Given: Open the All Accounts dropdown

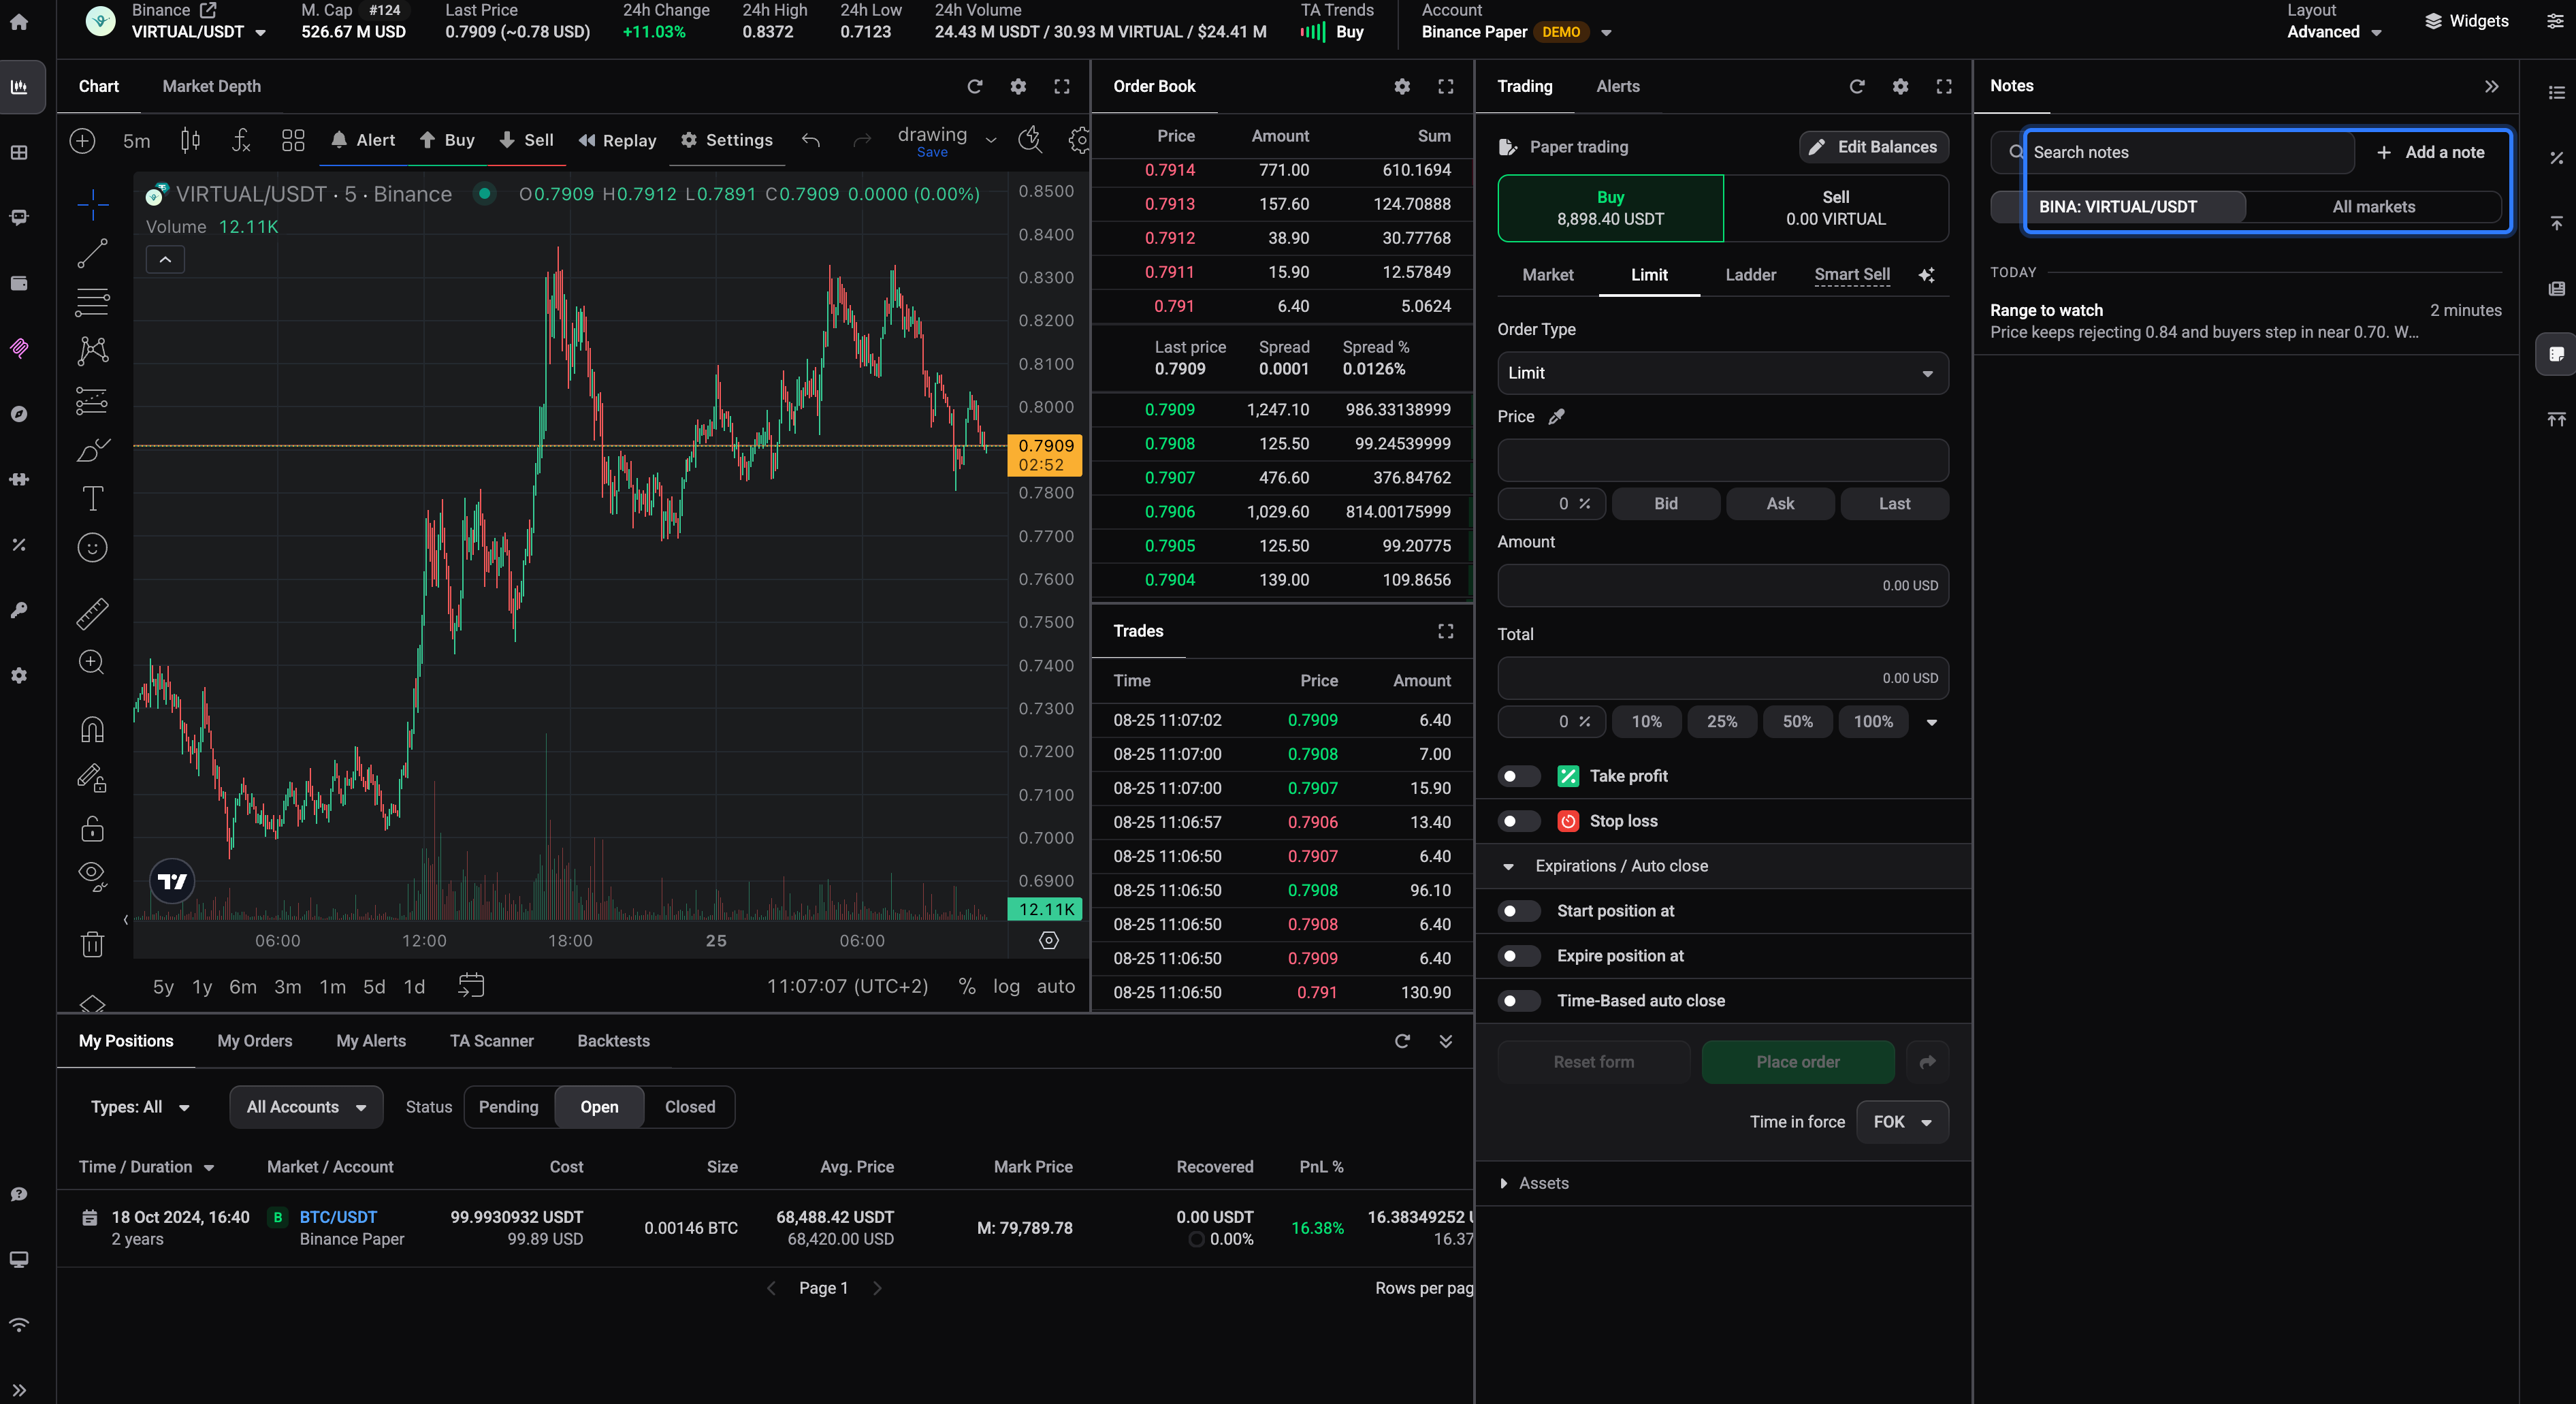Looking at the screenshot, I should (x=306, y=1107).
